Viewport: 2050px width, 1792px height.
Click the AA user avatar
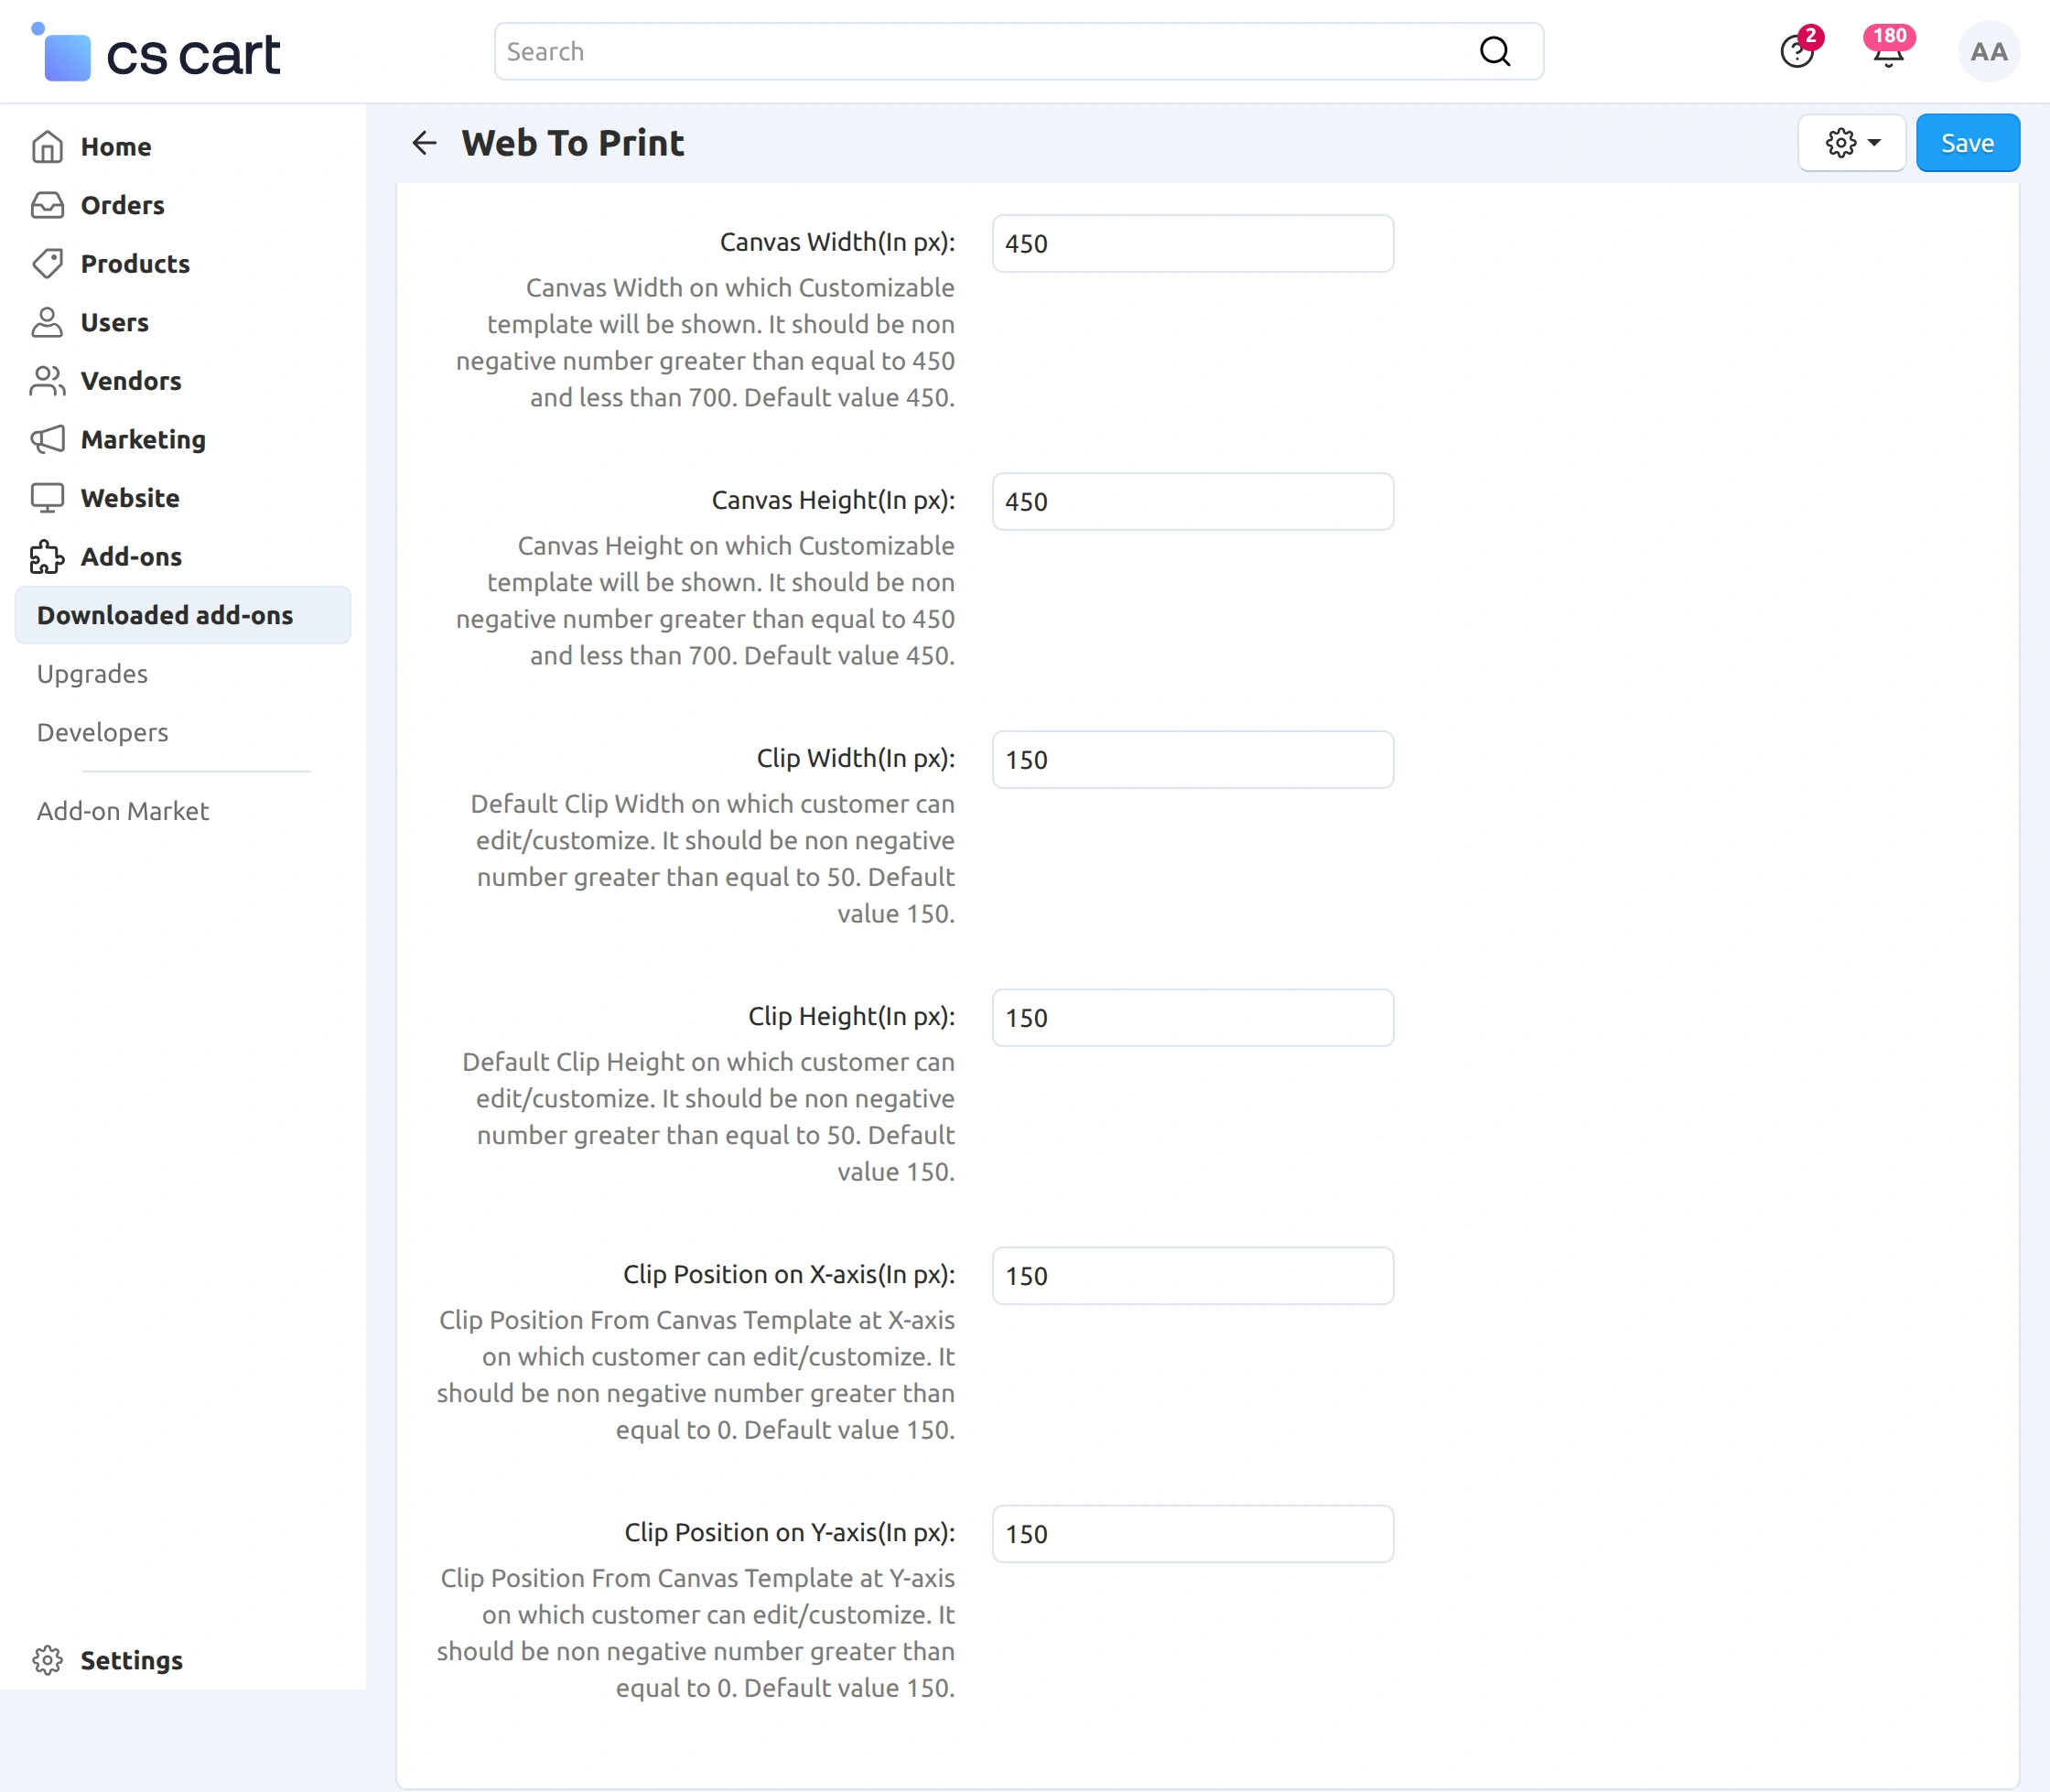1988,52
